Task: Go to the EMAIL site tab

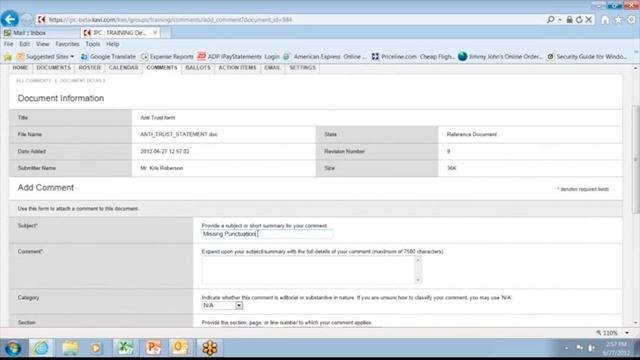Action: [x=272, y=68]
